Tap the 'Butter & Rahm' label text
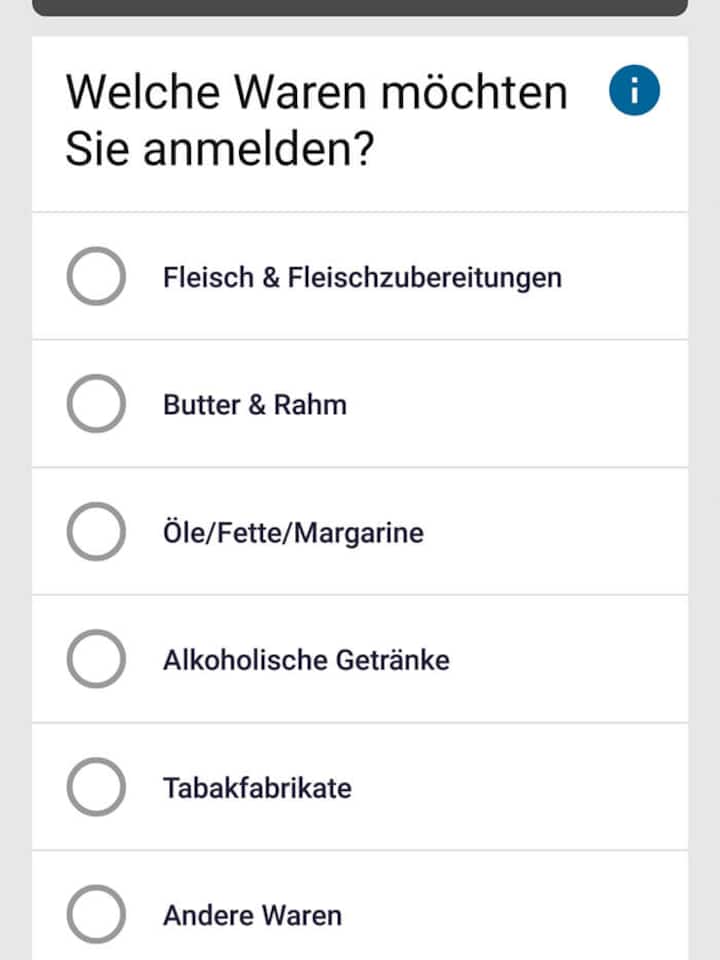This screenshot has width=720, height=960. point(255,405)
